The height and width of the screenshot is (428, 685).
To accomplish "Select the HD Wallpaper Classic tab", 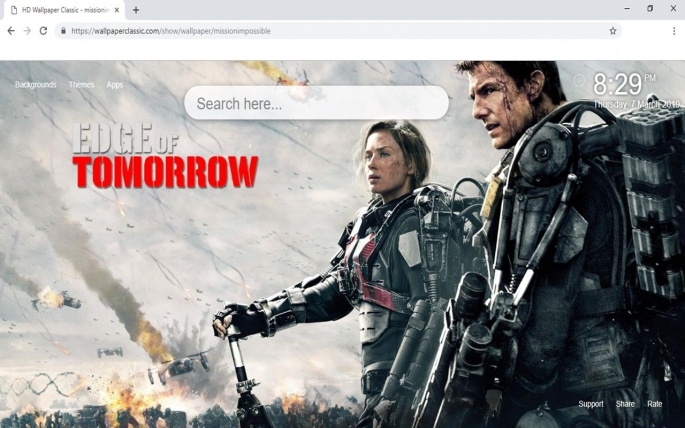I will click(x=62, y=10).
